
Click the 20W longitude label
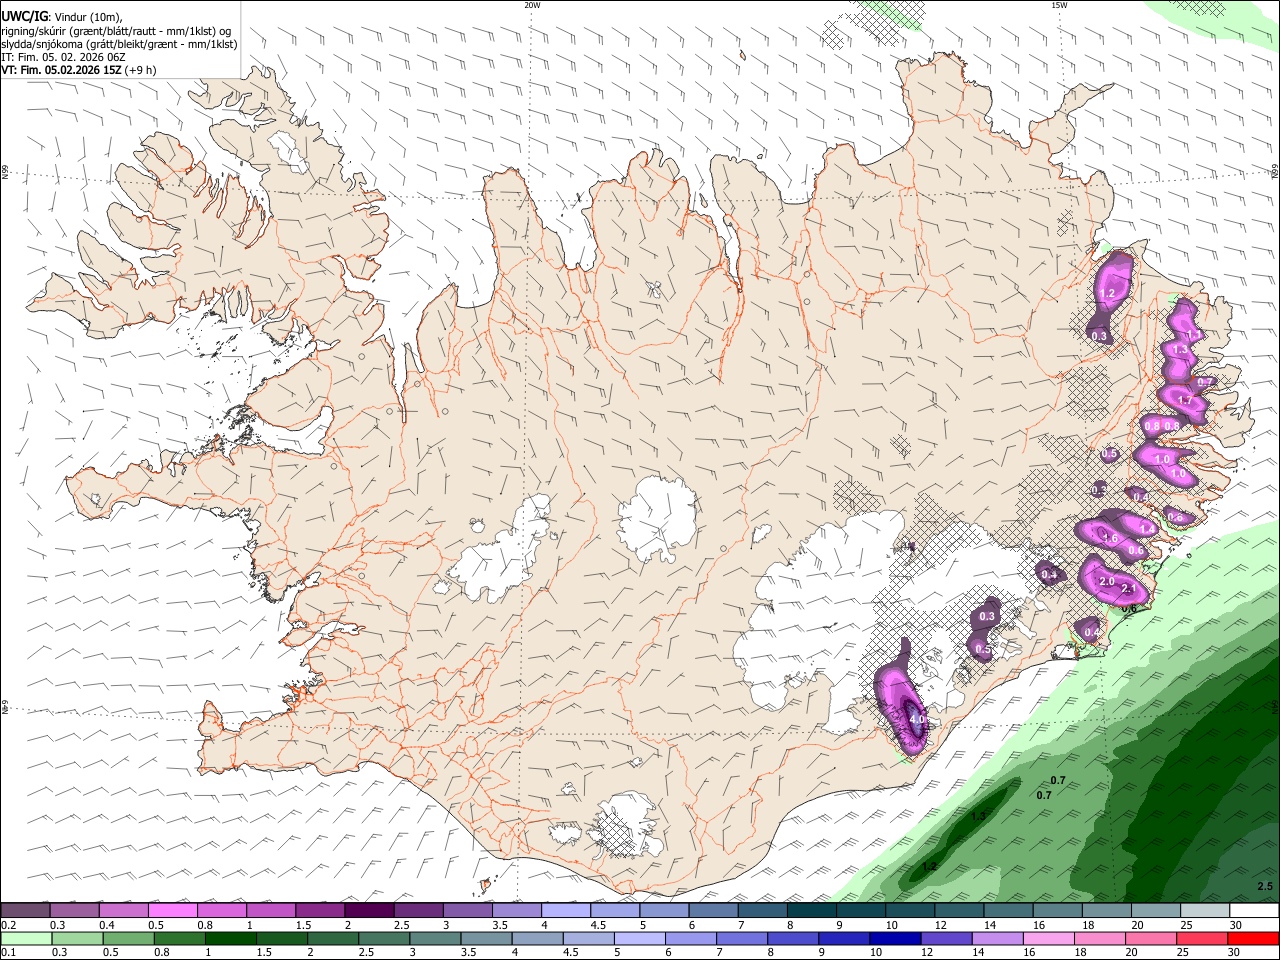[532, 4]
